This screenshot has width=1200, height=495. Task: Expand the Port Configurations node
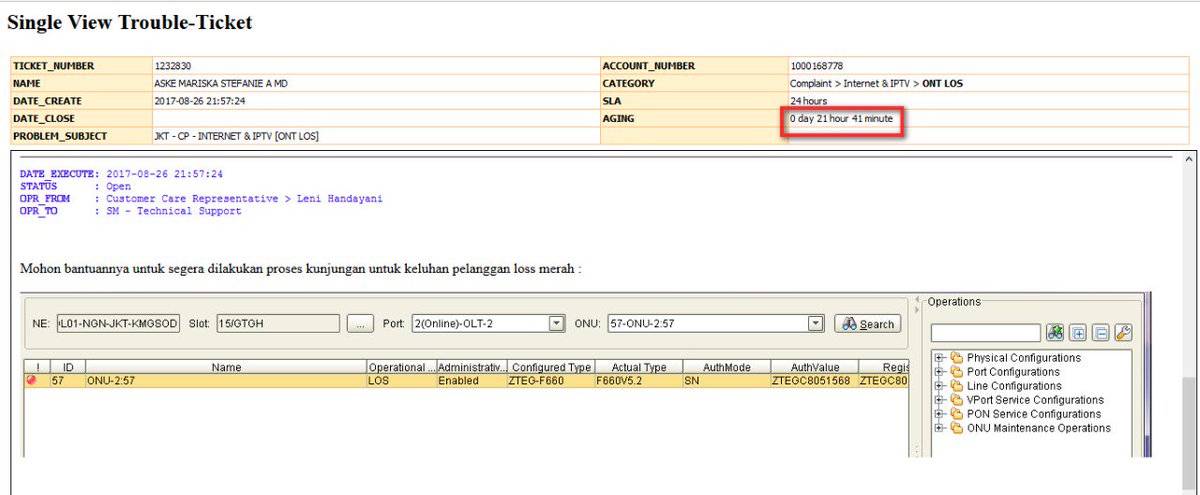tap(940, 372)
